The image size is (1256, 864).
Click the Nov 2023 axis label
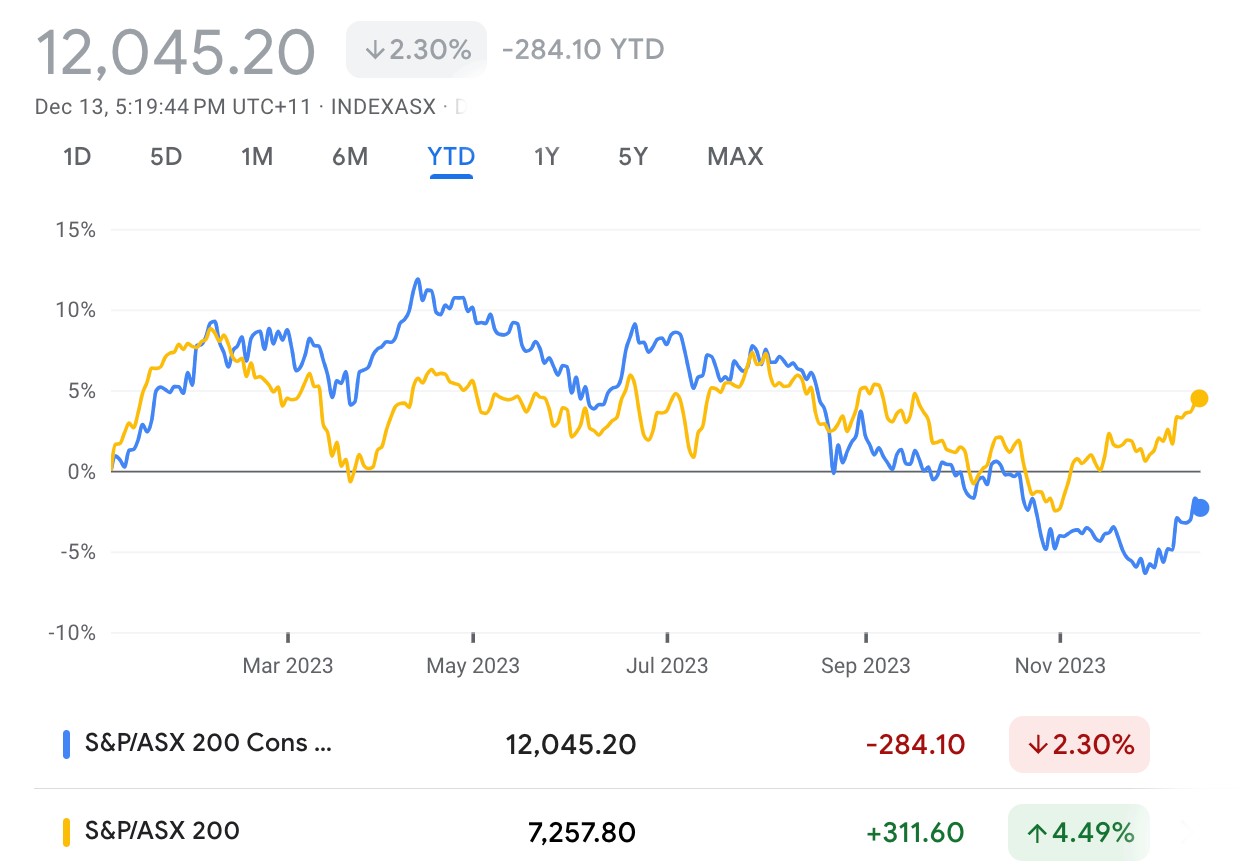[x=1060, y=665]
